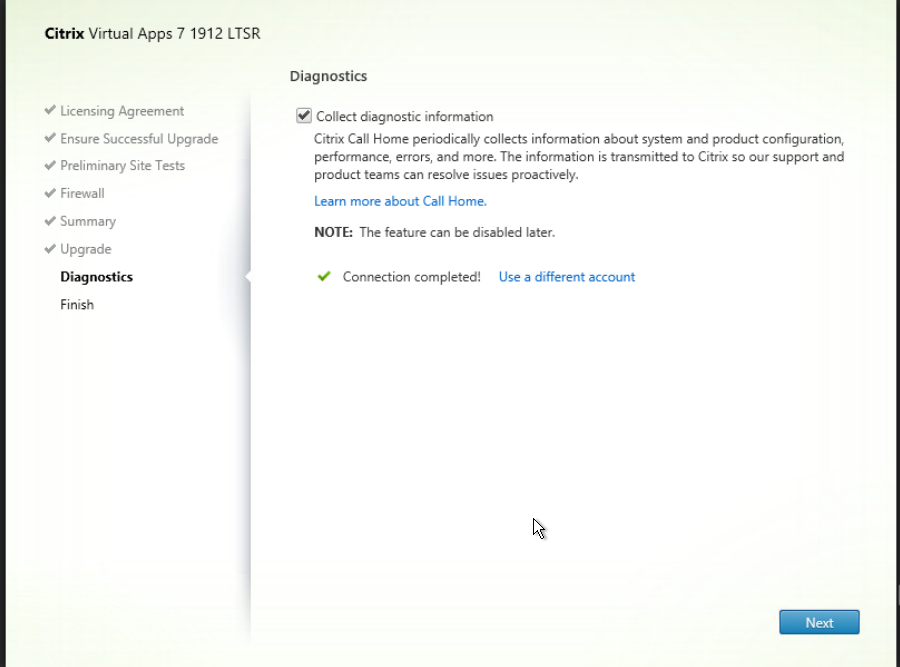Click the Citrix Virtual Apps 7 1912 LTSR title
The height and width of the screenshot is (667, 900).
(x=153, y=33)
